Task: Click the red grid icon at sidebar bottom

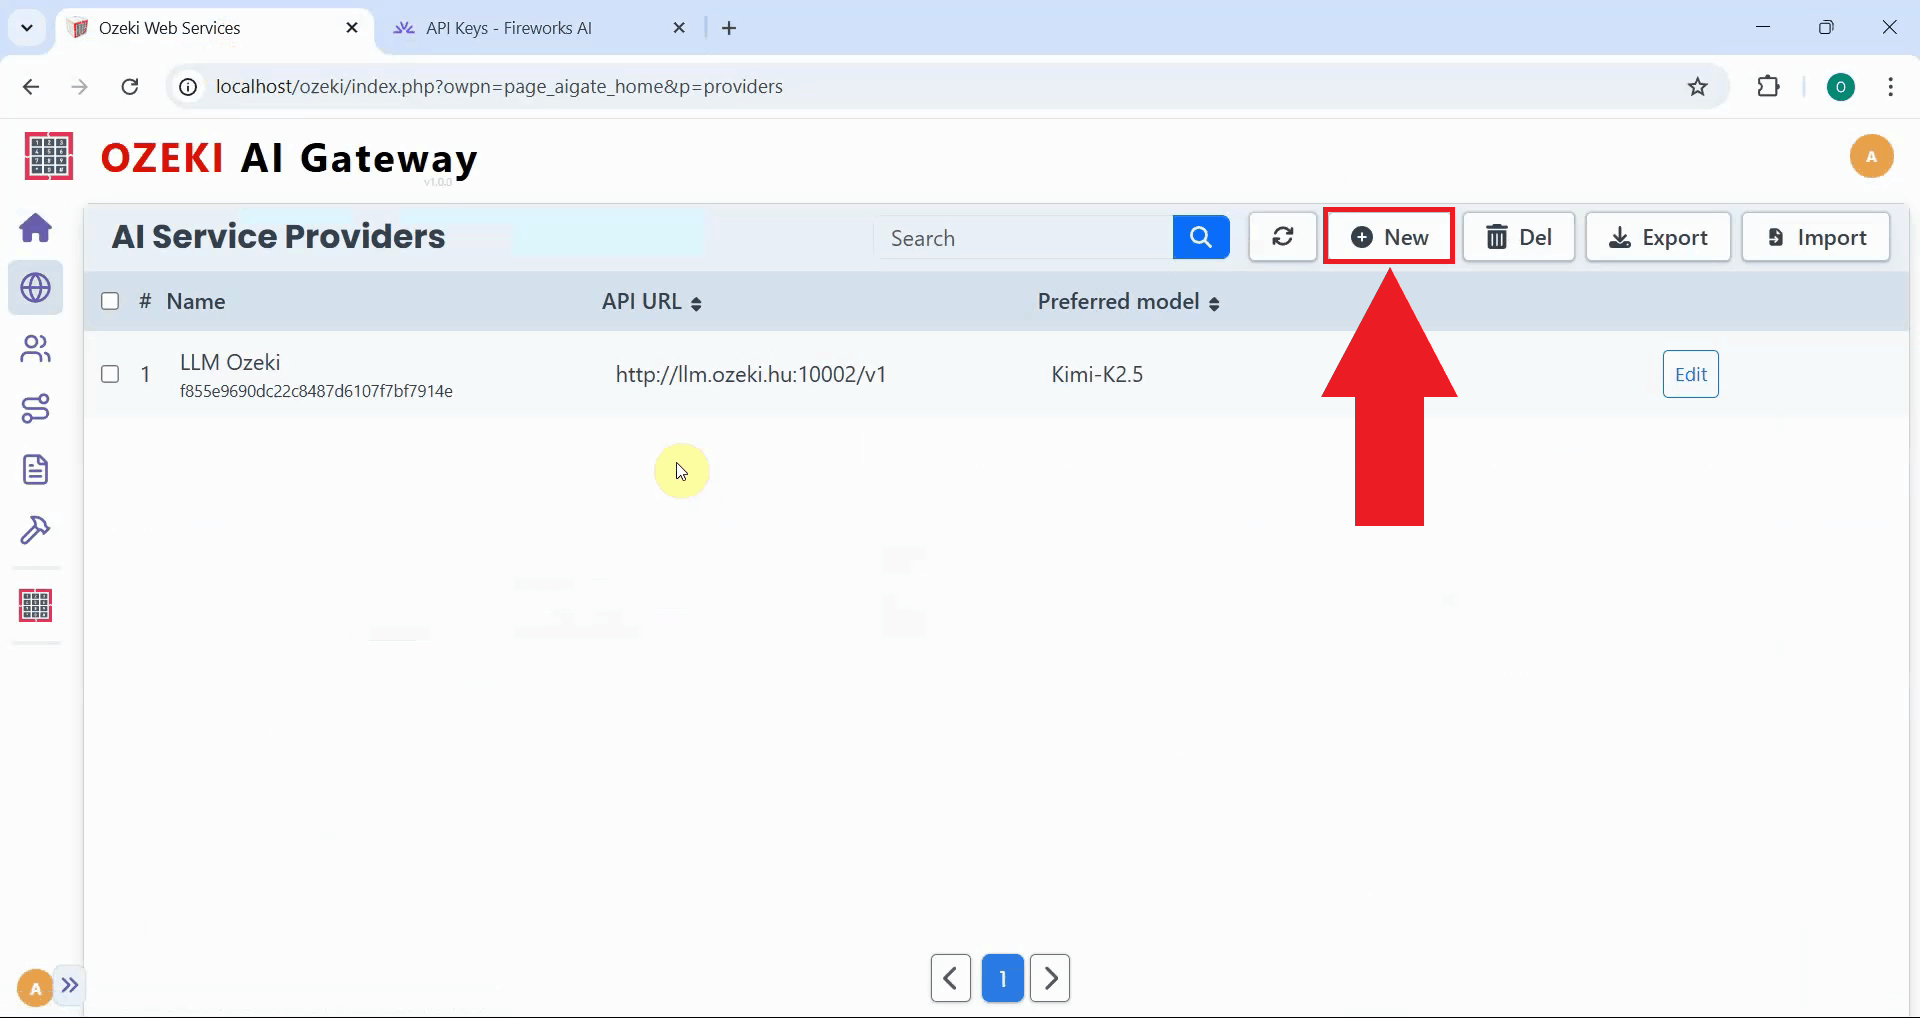Action: click(x=36, y=605)
